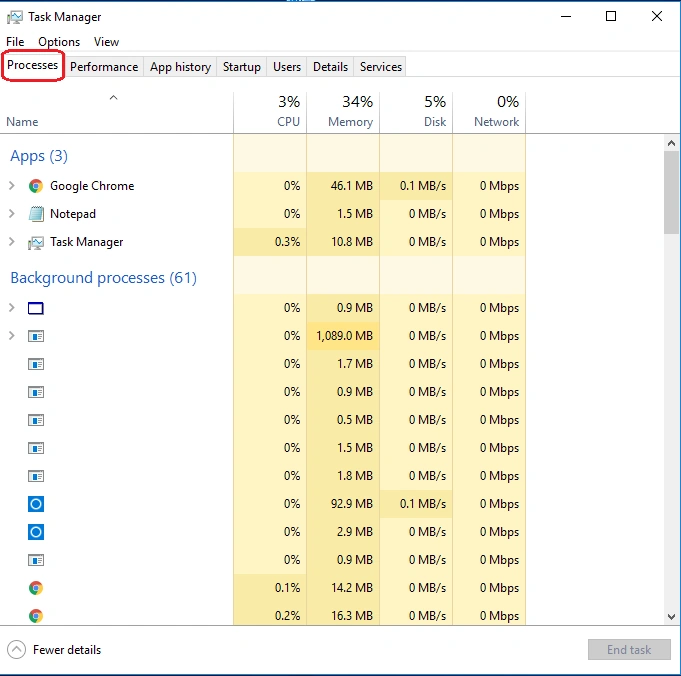Click the 46.1 MB memory cell
This screenshot has width=681, height=676.
[x=343, y=186]
